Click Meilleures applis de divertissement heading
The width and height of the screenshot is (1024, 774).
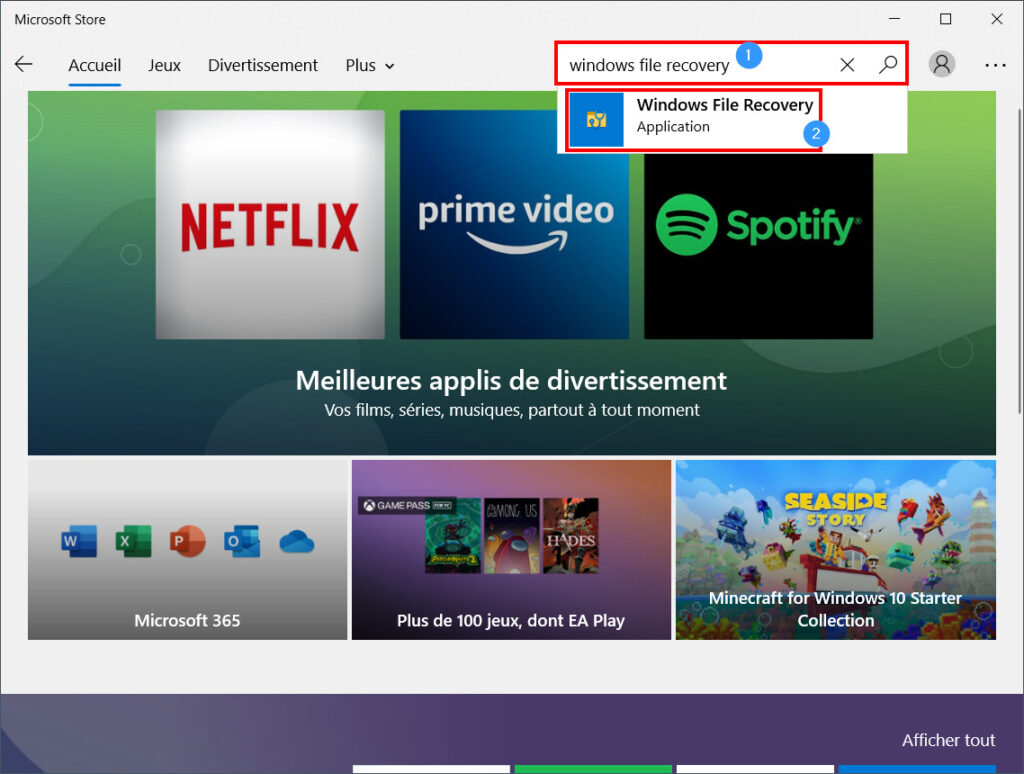[x=511, y=380]
